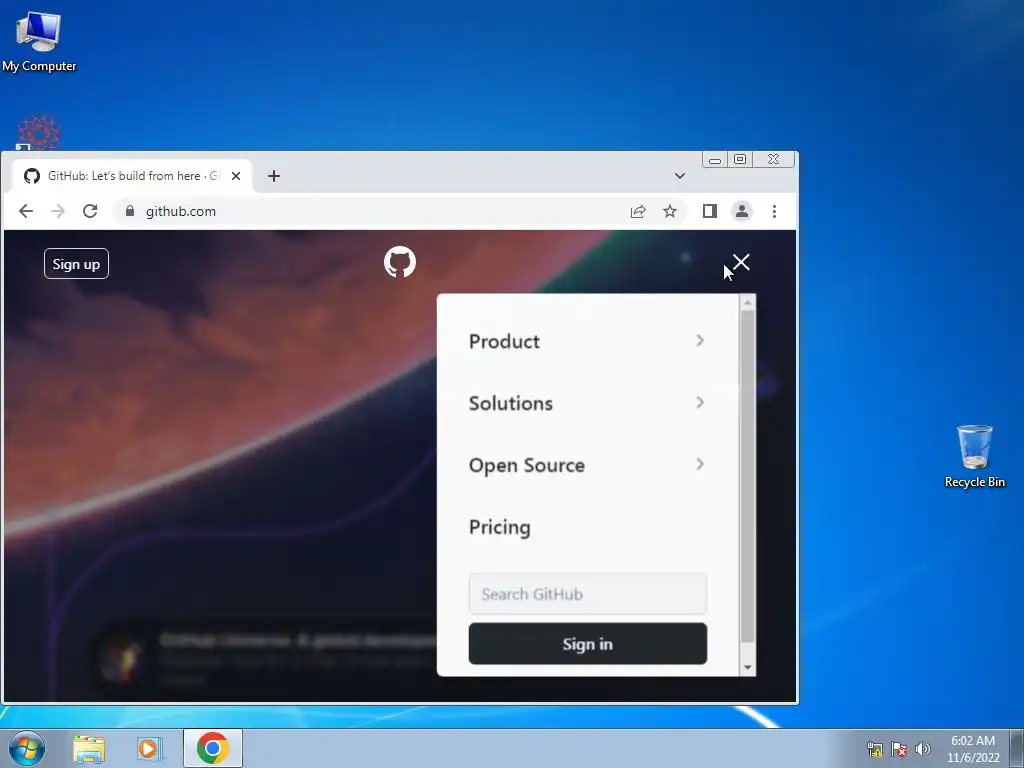1024x768 pixels.
Task: Click Chrome's forward arrow
Action: (x=58, y=211)
